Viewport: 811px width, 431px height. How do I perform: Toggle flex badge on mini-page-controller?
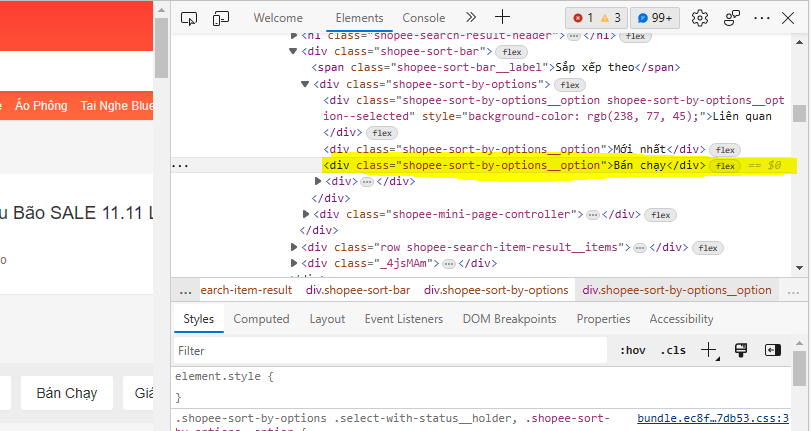pos(660,215)
